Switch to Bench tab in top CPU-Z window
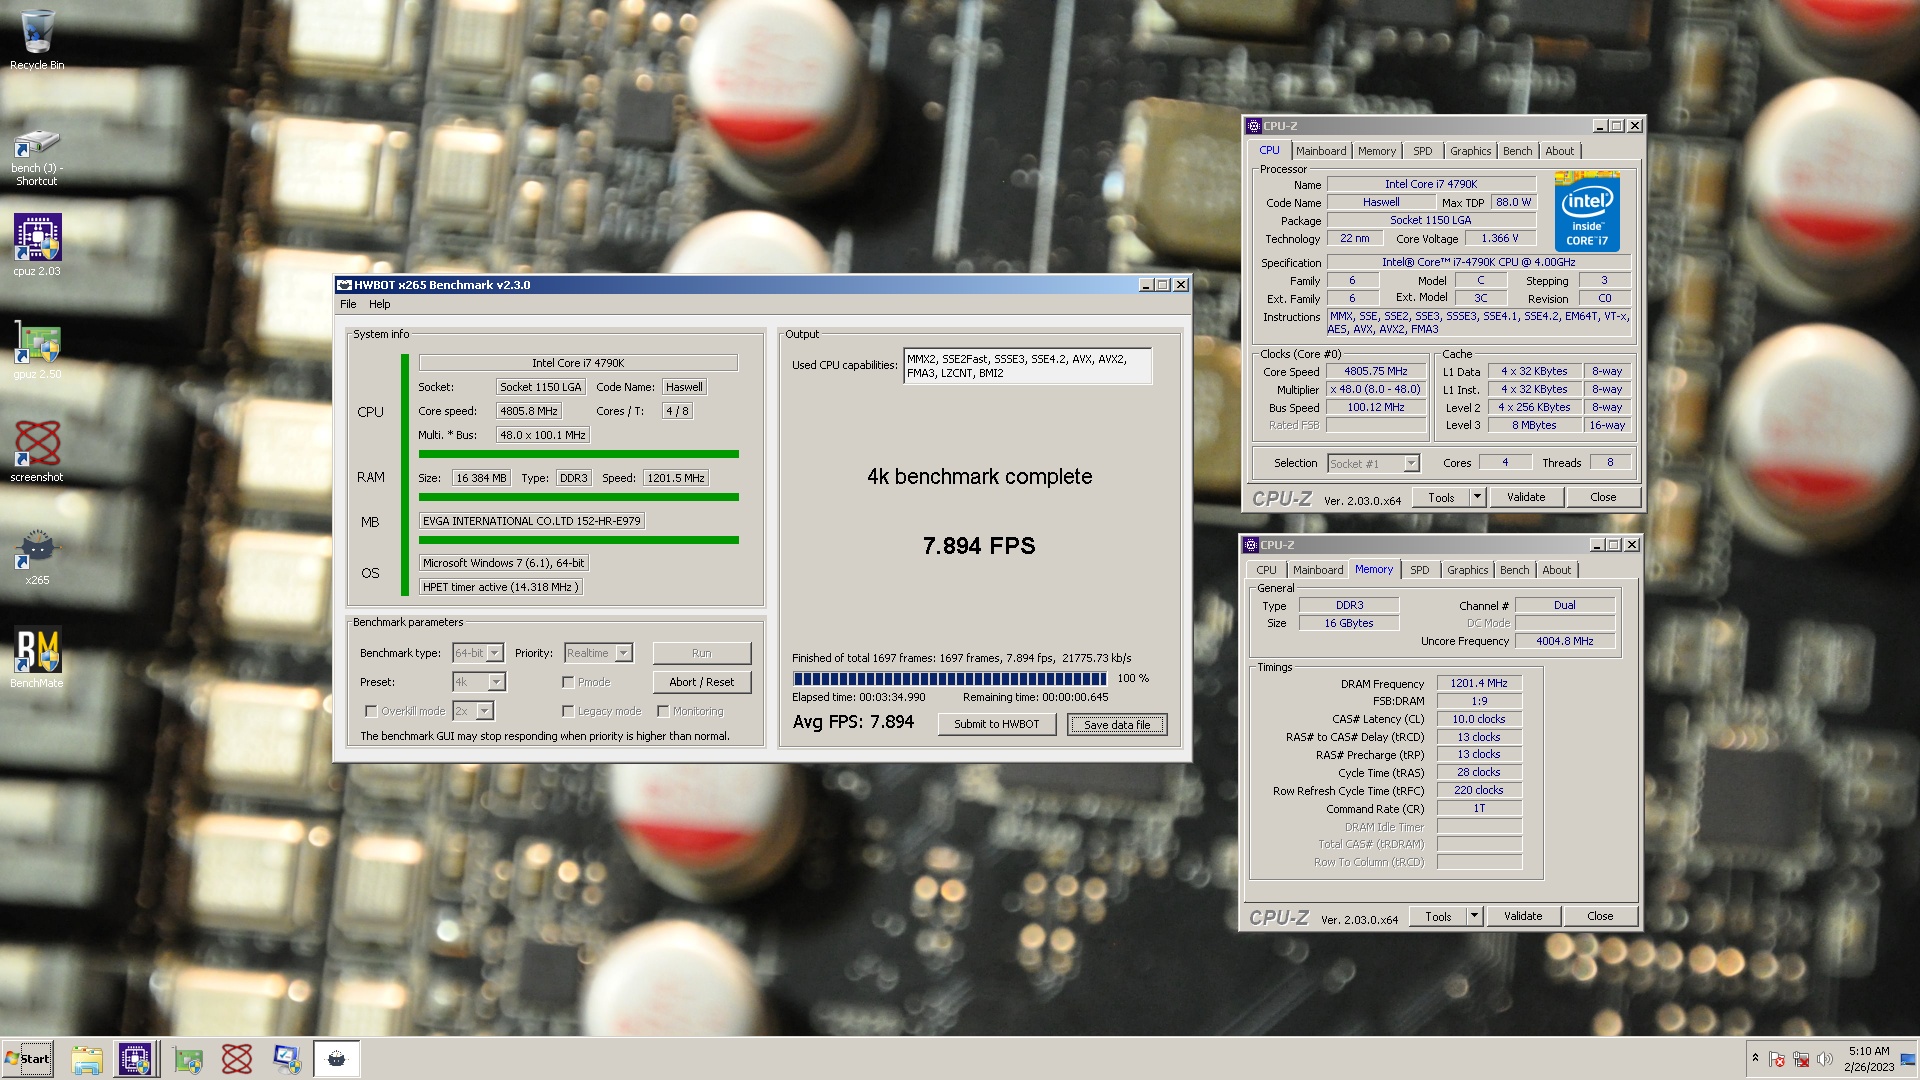Screen dimensions: 1920x1080 (1517, 151)
